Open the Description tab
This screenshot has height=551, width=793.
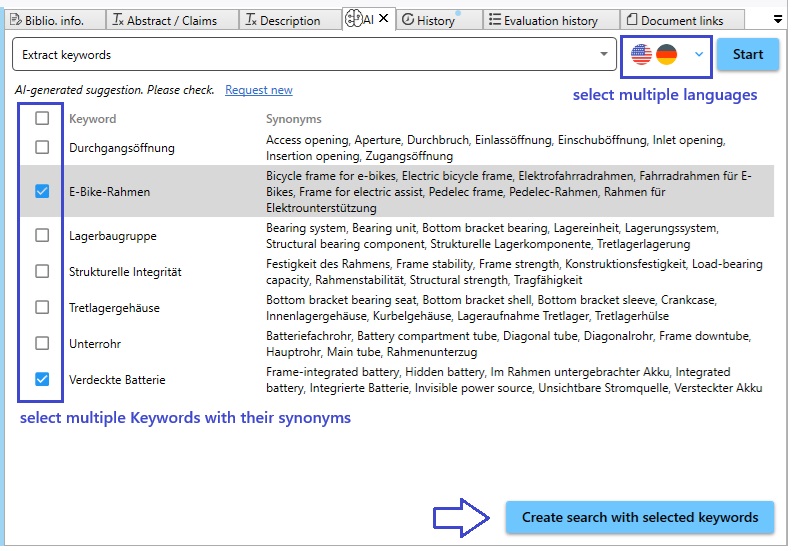[x=283, y=20]
